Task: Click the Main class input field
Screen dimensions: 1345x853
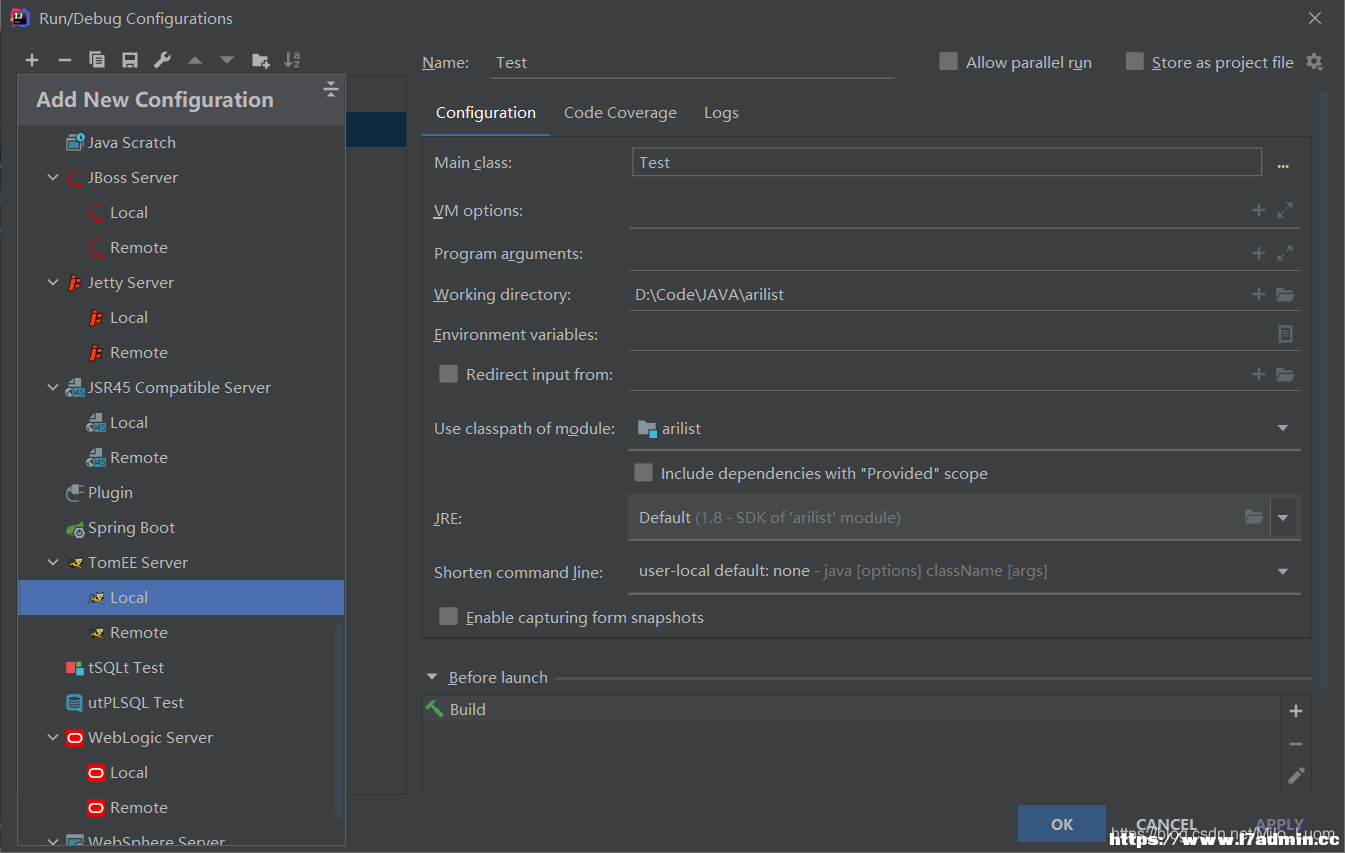Action: pos(946,162)
